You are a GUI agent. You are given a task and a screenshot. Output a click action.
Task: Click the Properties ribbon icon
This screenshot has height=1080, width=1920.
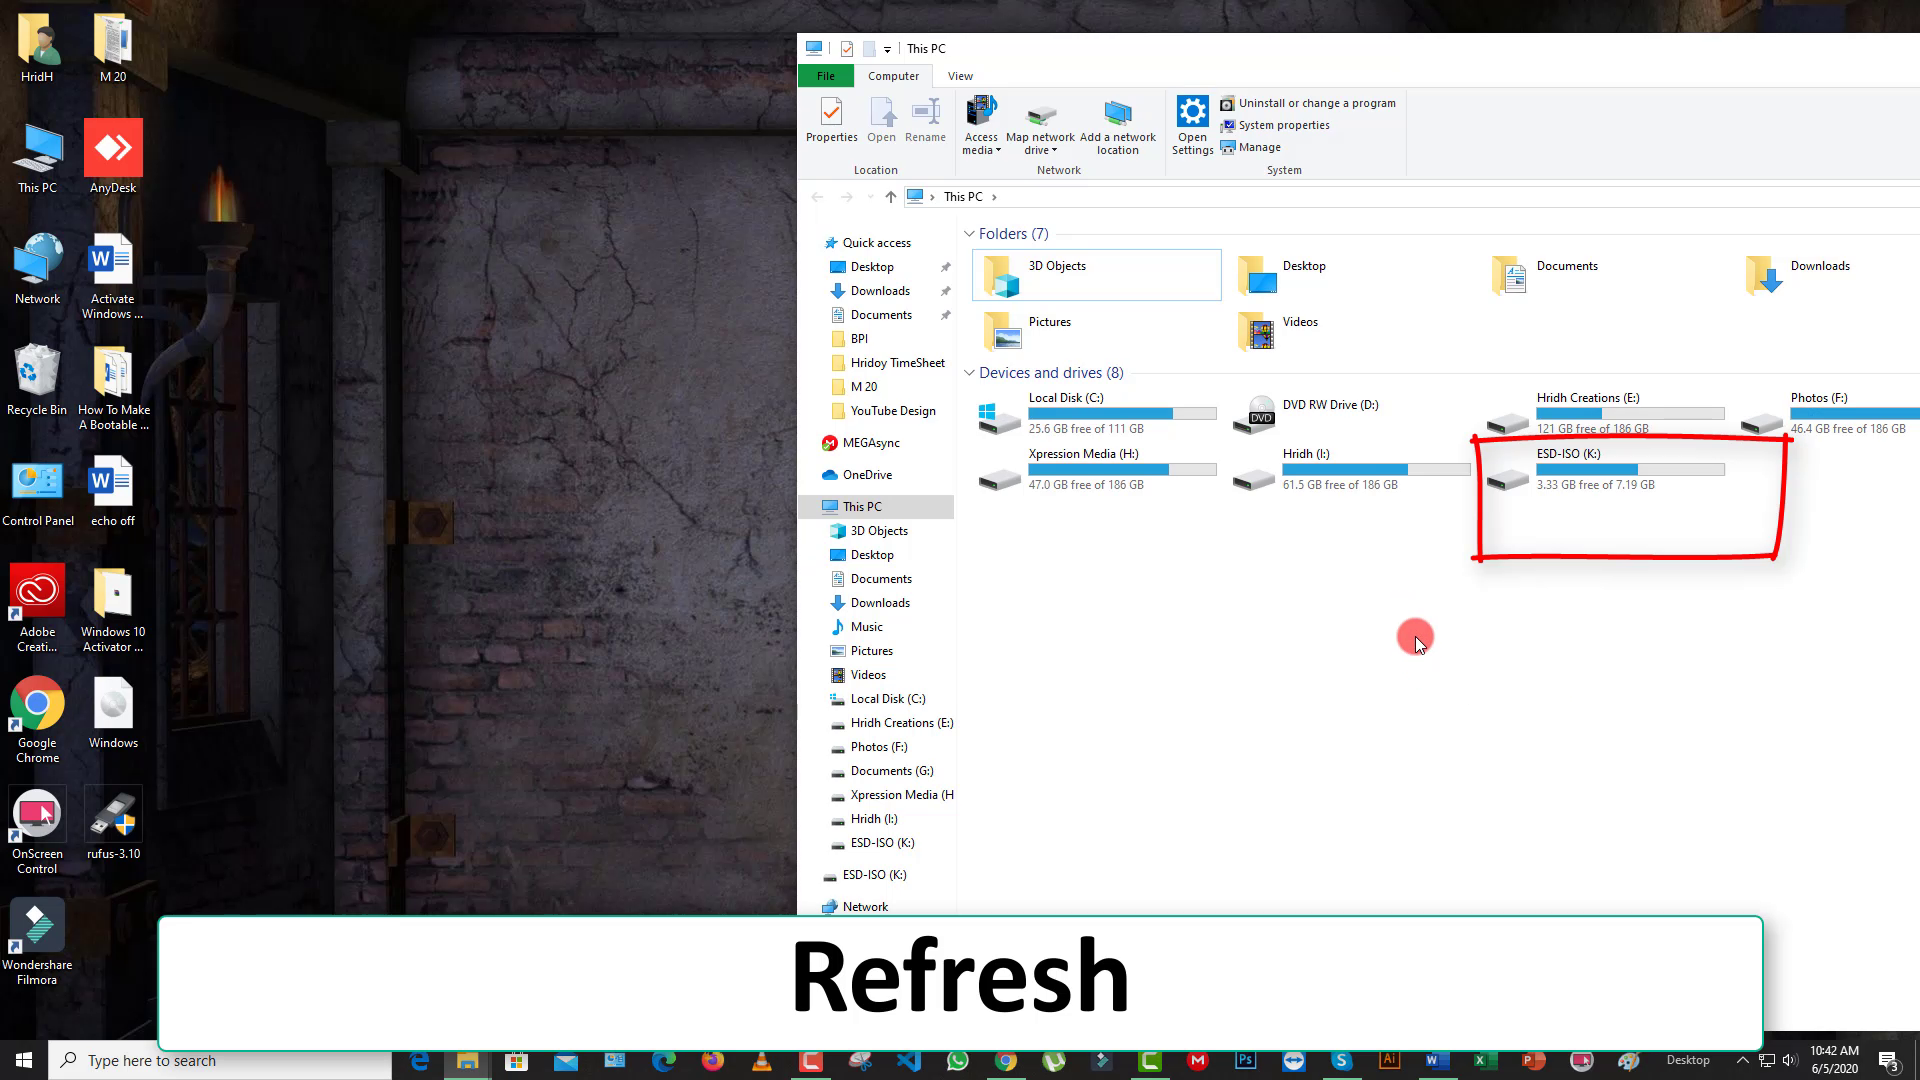[831, 120]
